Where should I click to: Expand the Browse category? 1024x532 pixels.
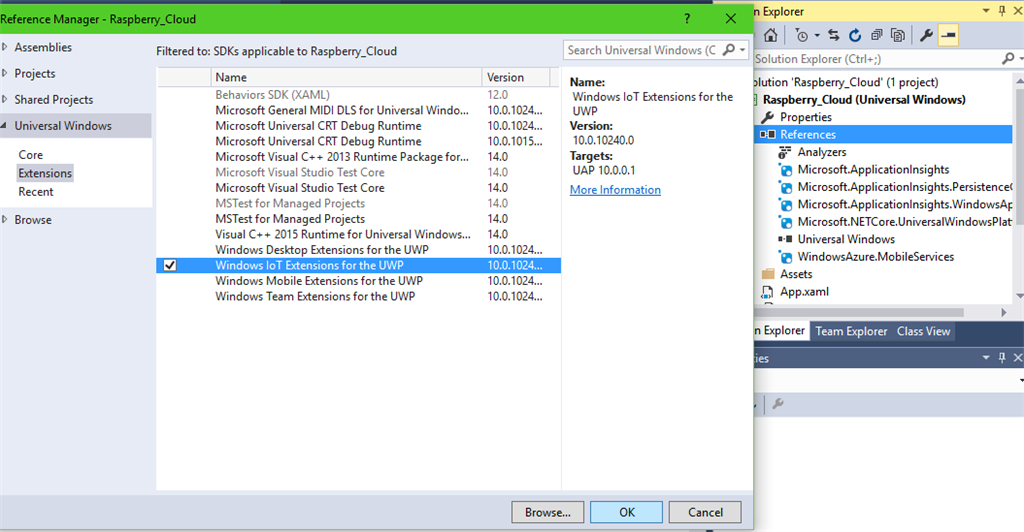pos(5,219)
